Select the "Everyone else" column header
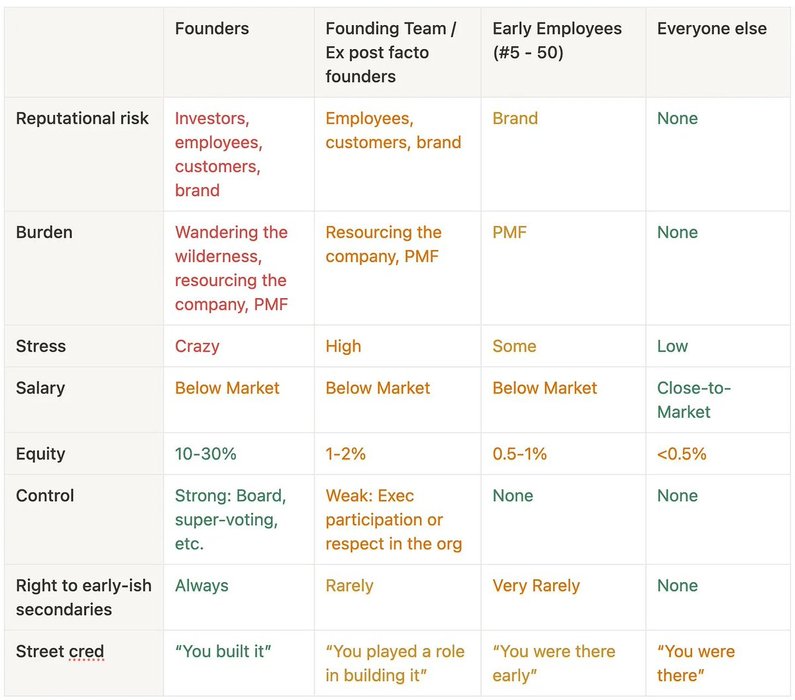Screen dimensions: 795x700 (711, 29)
